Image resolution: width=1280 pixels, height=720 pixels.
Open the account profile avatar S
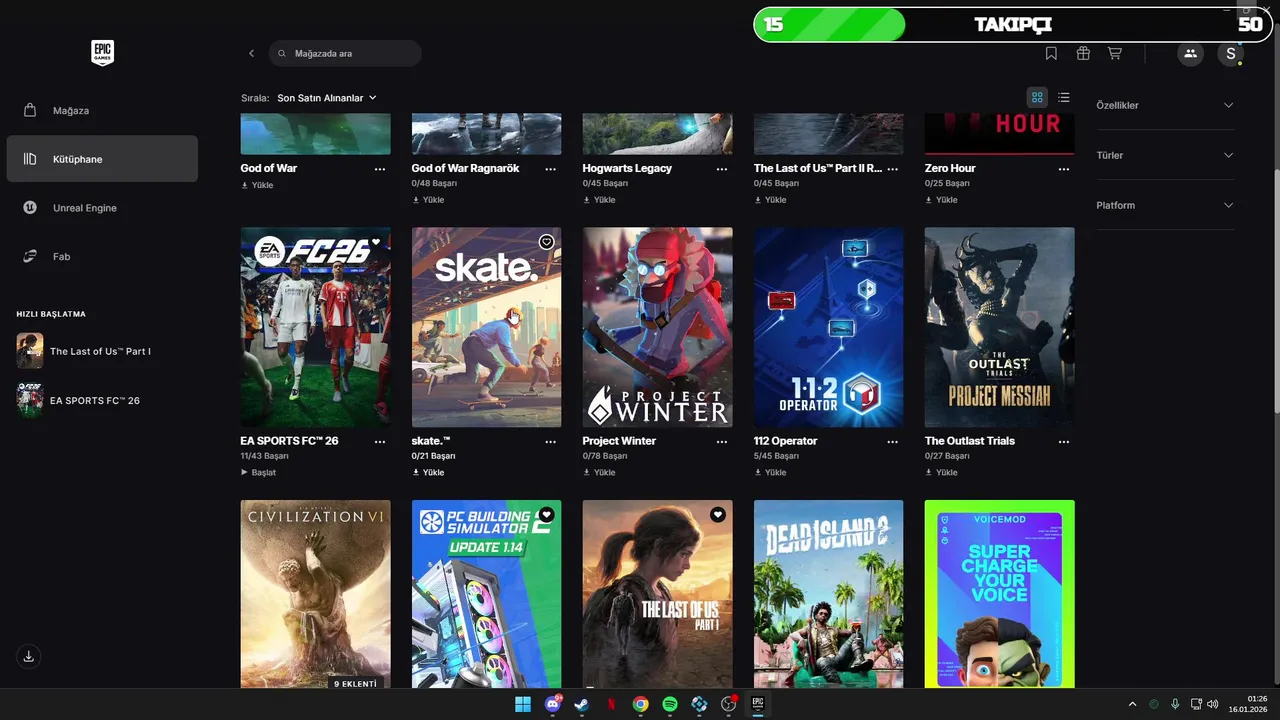point(1231,53)
